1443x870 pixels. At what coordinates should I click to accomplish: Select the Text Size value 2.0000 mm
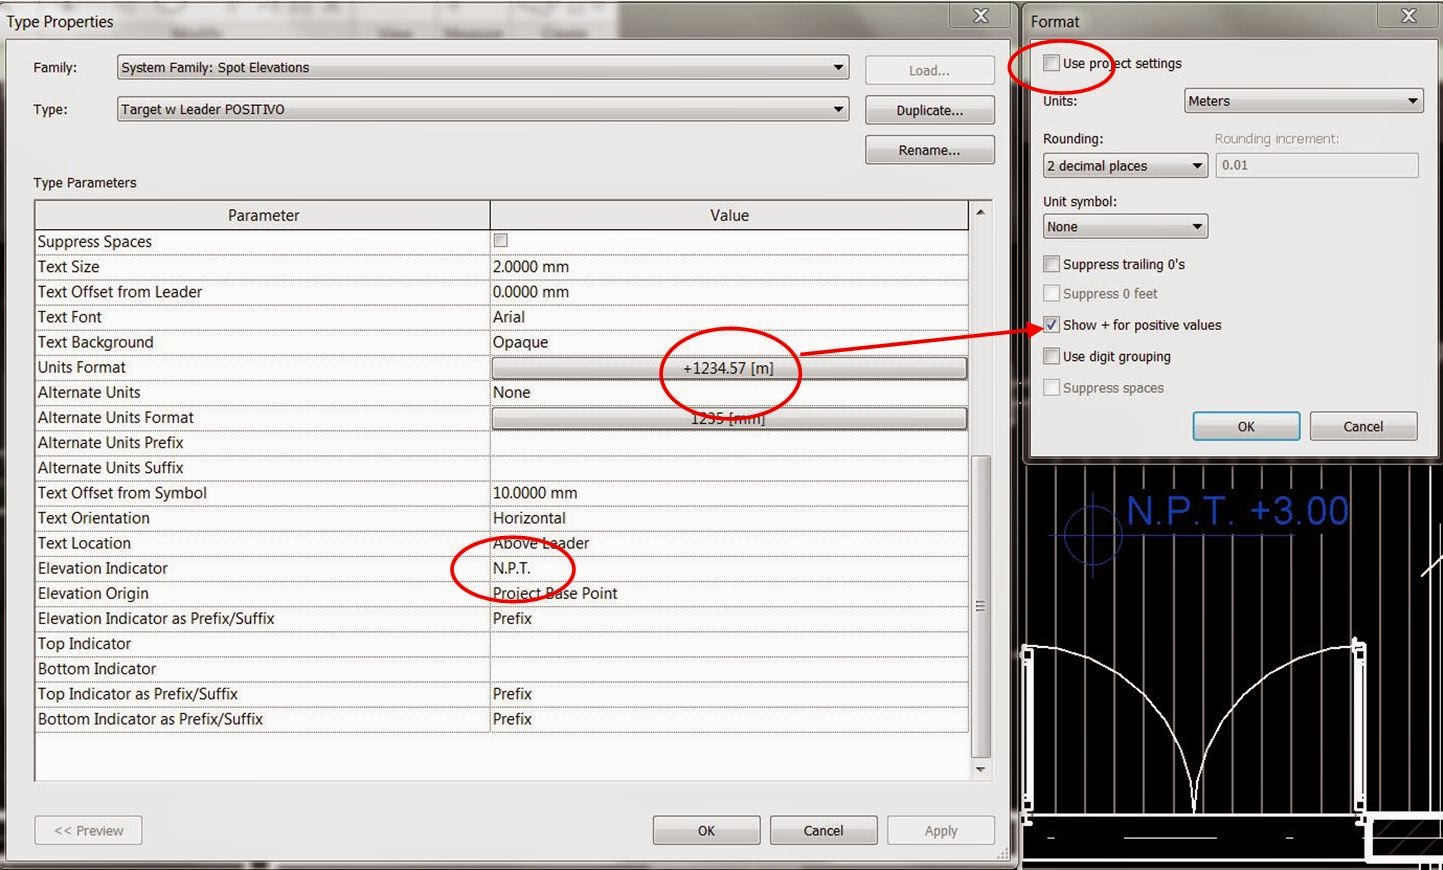pyautogui.click(x=729, y=267)
